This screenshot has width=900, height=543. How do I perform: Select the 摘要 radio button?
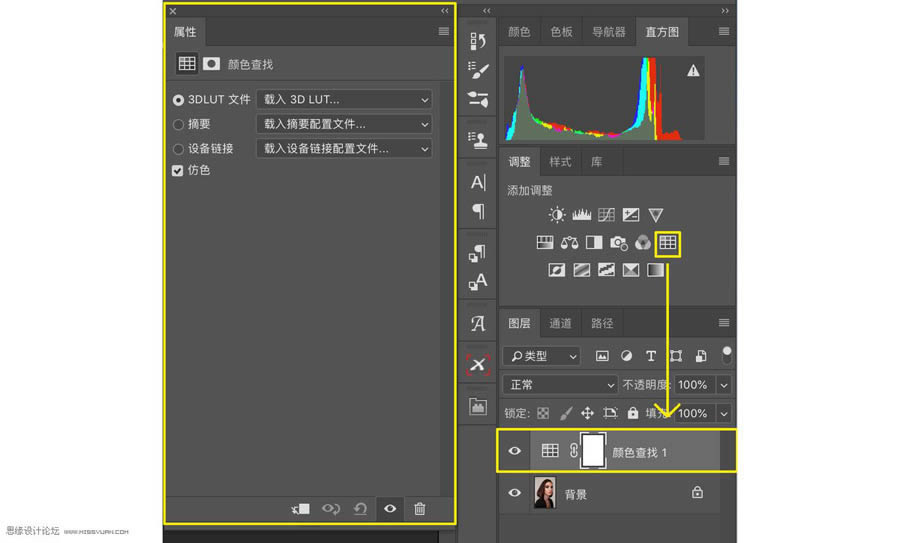point(179,125)
